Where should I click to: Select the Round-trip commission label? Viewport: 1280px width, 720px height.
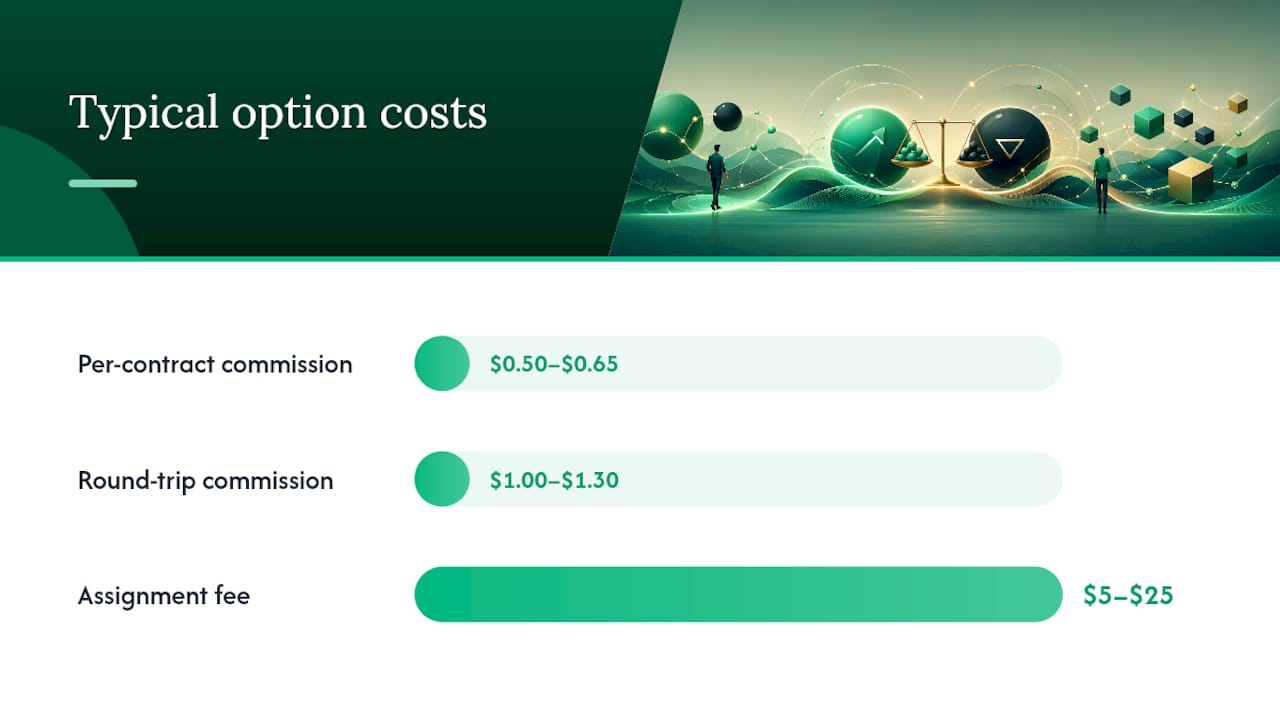tap(205, 480)
